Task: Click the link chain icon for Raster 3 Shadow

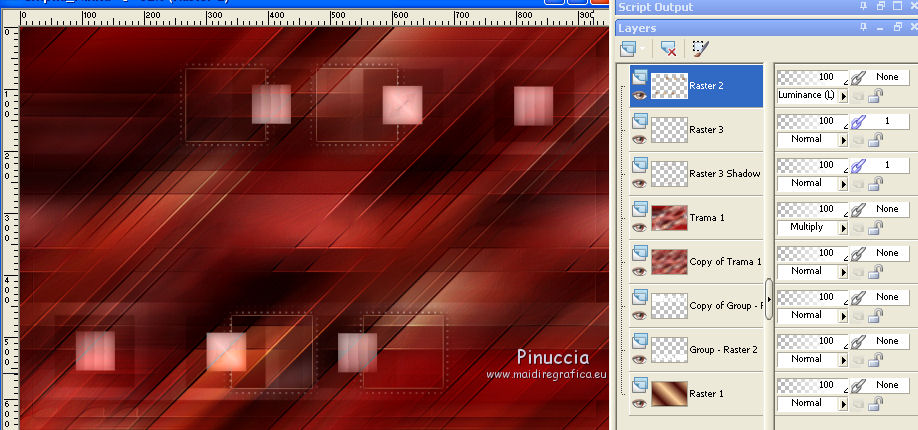Action: (x=858, y=165)
